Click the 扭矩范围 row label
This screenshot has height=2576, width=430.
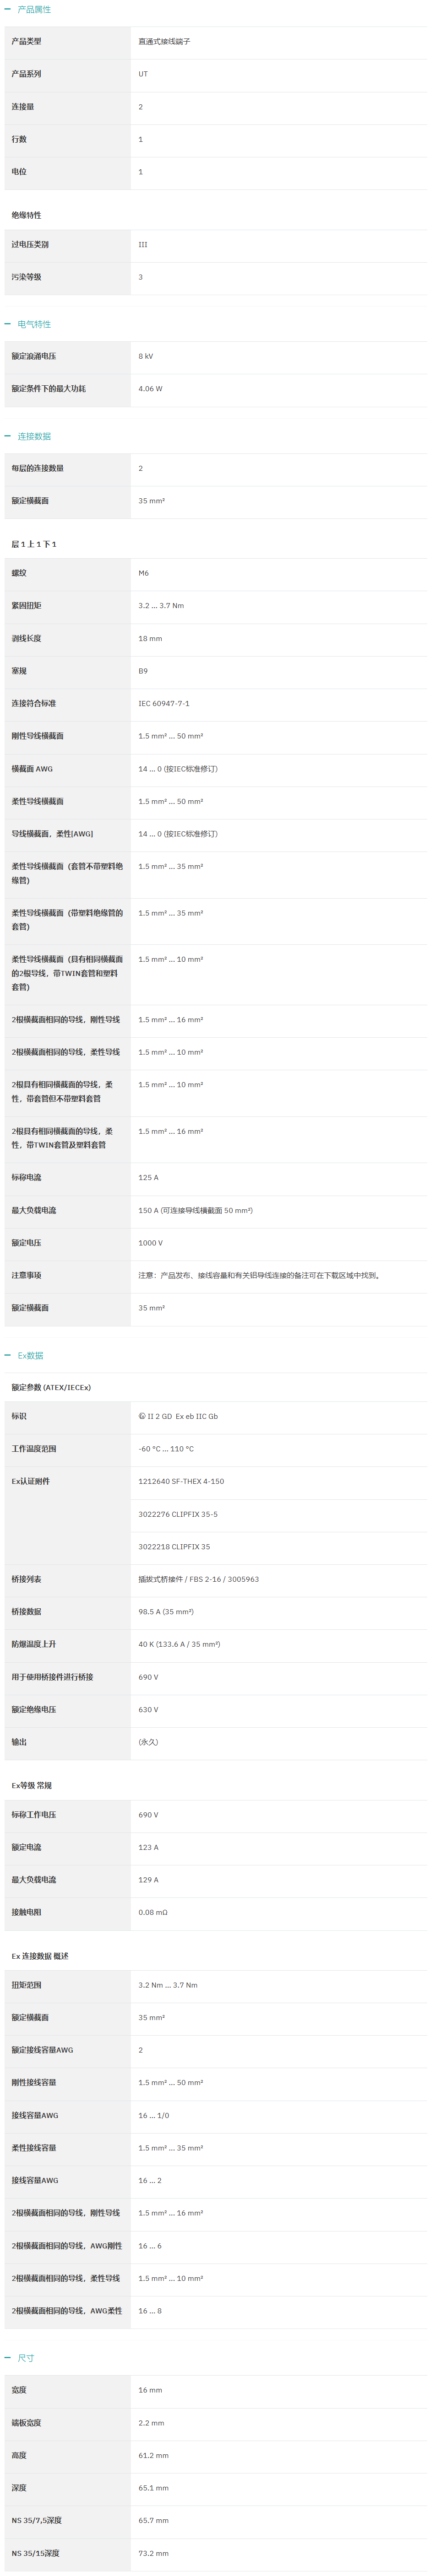click(x=26, y=1985)
